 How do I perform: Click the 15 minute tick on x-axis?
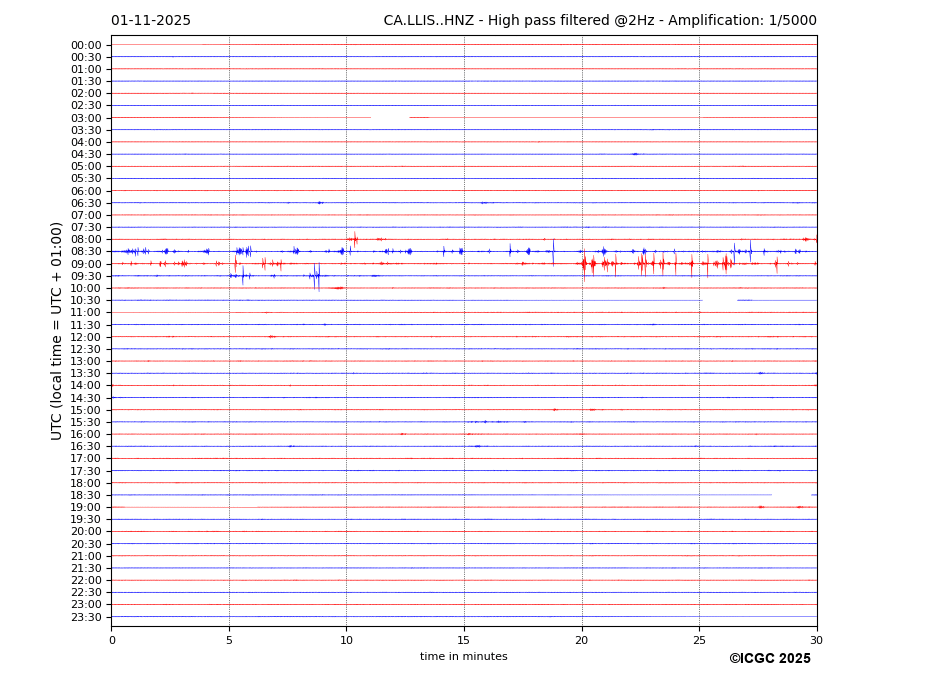pos(464,641)
